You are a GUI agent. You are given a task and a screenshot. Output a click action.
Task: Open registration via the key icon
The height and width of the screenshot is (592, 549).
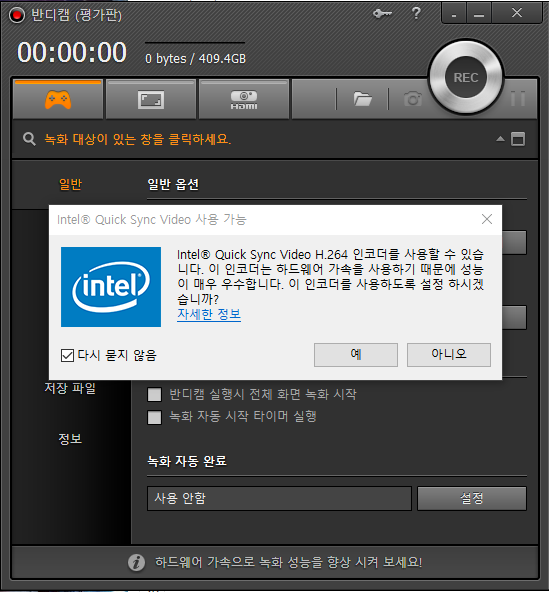(x=382, y=14)
